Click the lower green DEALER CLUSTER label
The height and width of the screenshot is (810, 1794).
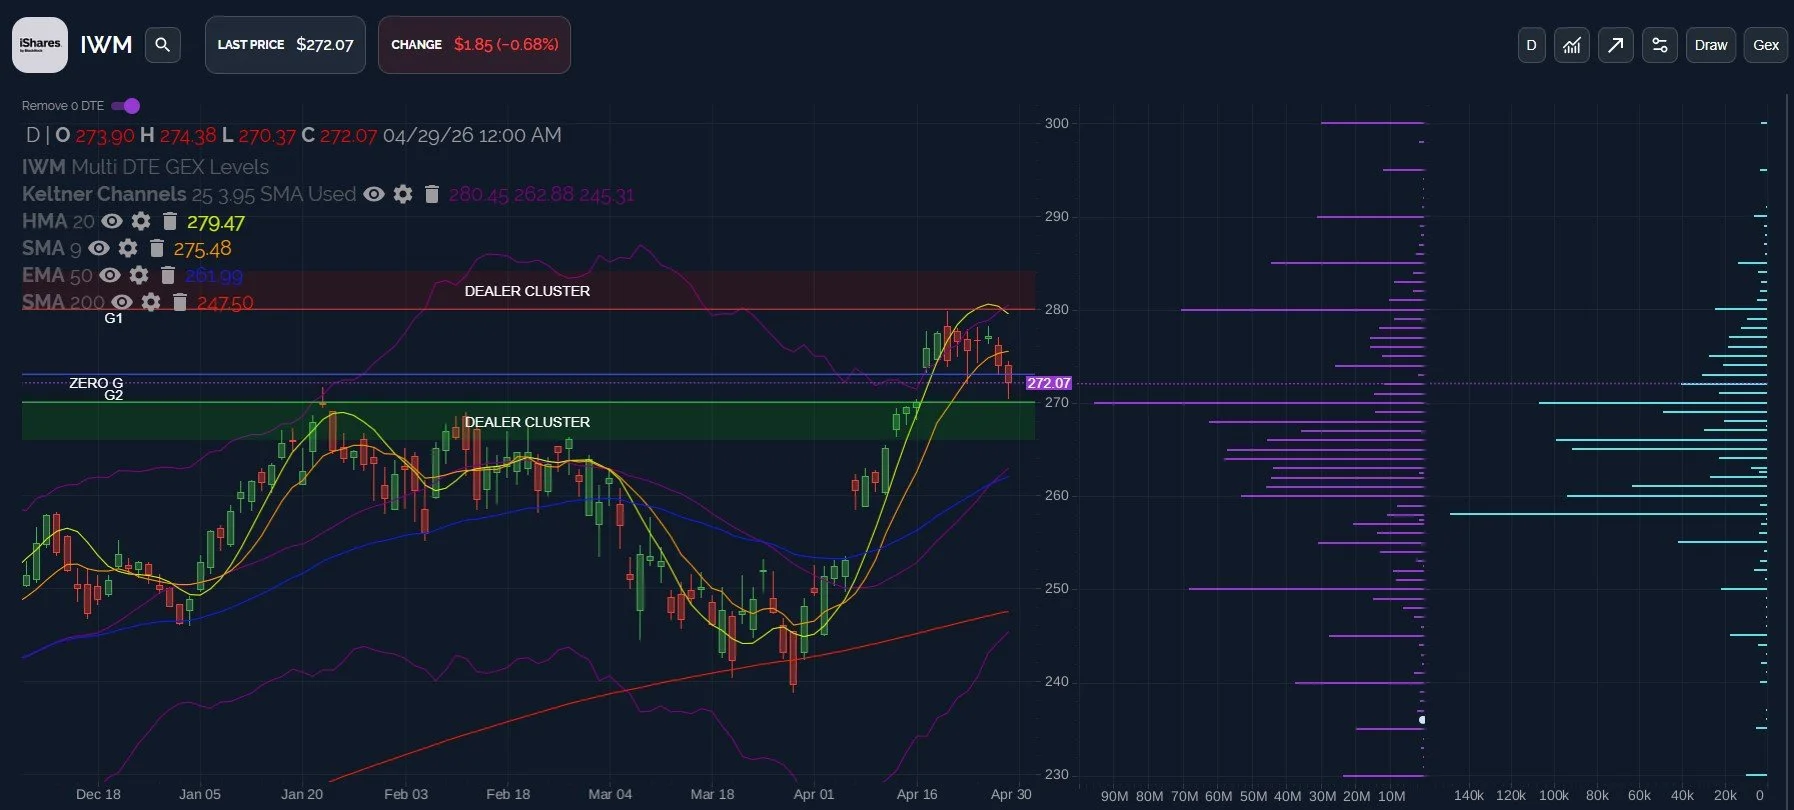(x=527, y=422)
